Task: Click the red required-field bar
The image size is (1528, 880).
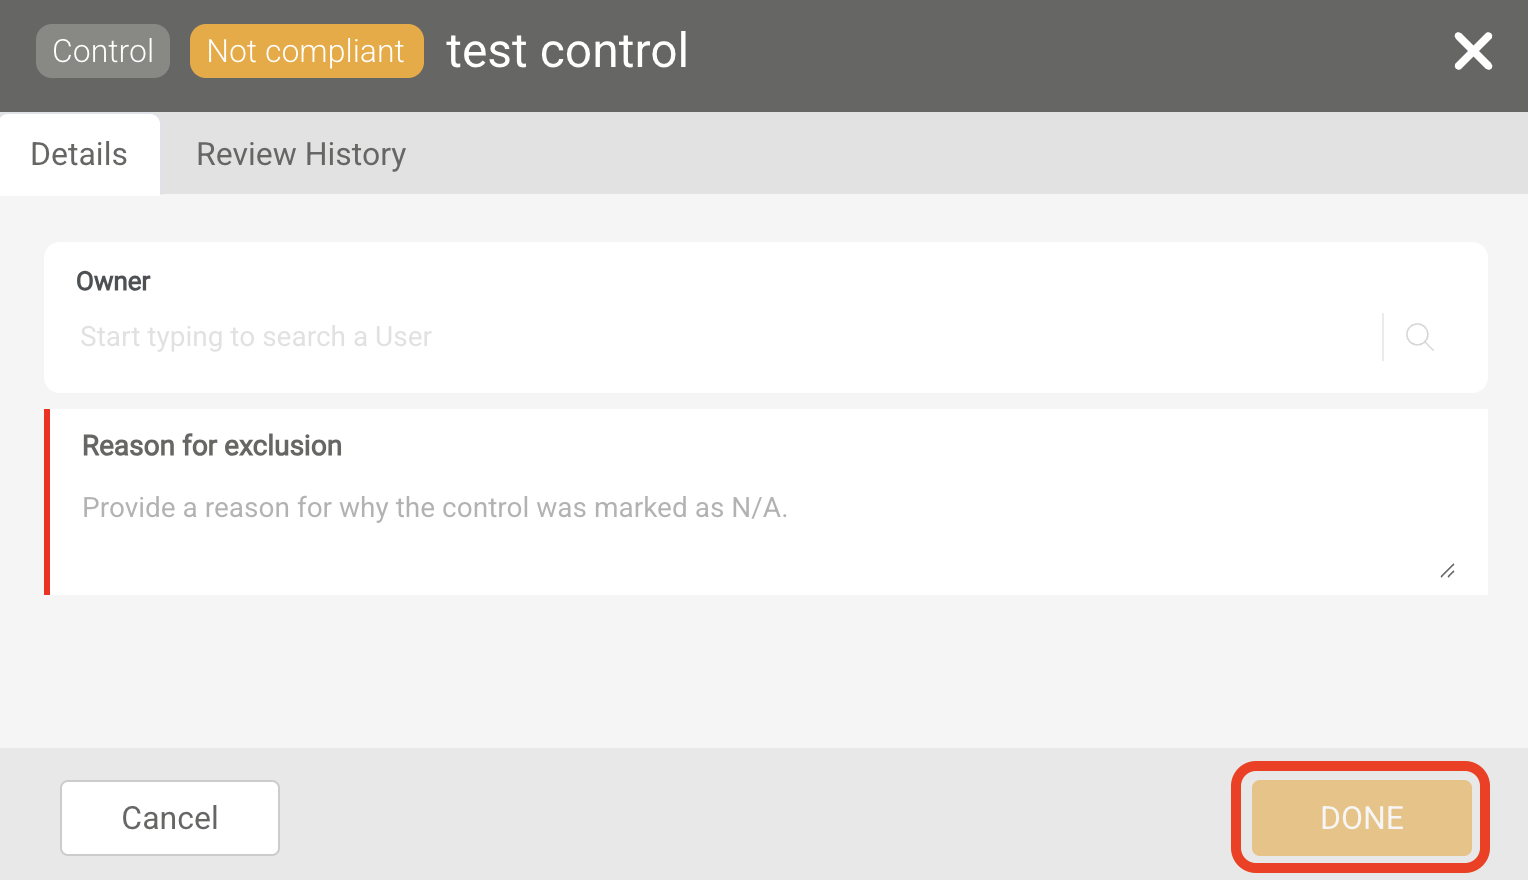Action: pyautogui.click(x=47, y=502)
